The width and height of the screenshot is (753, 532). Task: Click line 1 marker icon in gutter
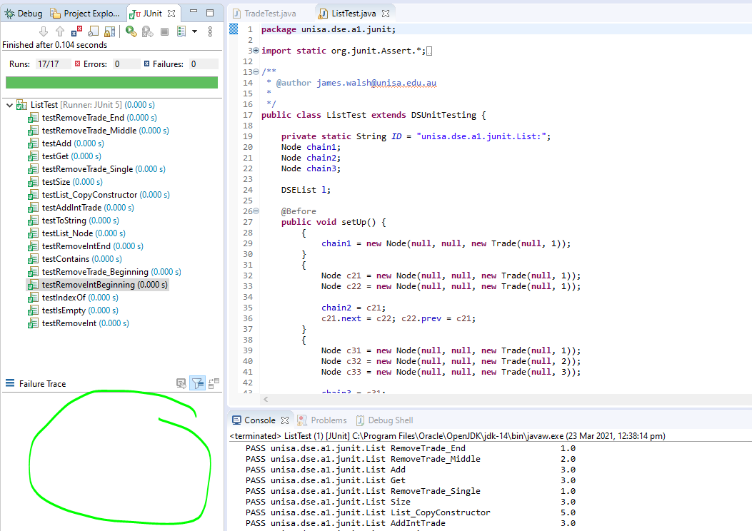pyautogui.click(x=233, y=29)
